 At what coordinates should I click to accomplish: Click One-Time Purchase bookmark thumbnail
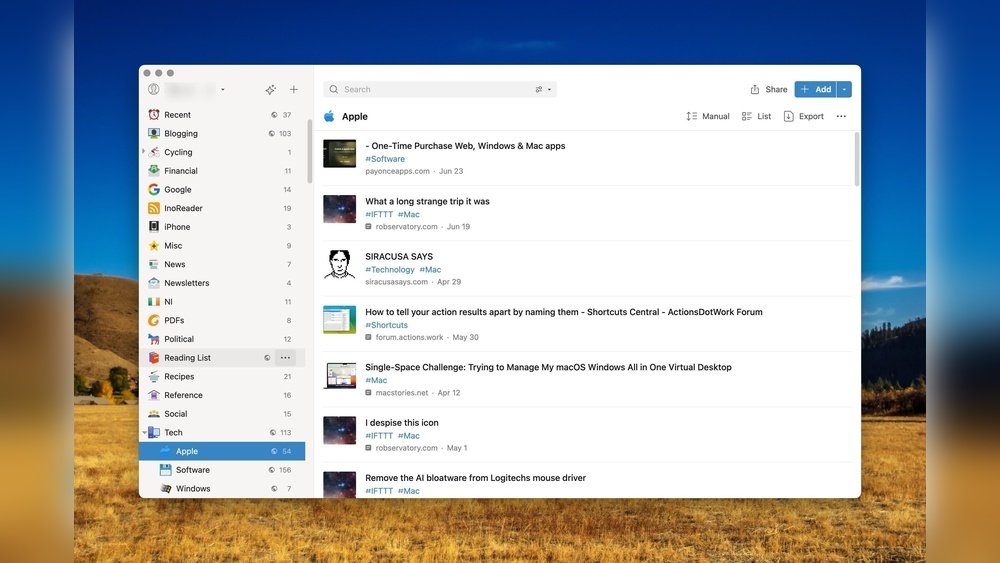tap(339, 154)
